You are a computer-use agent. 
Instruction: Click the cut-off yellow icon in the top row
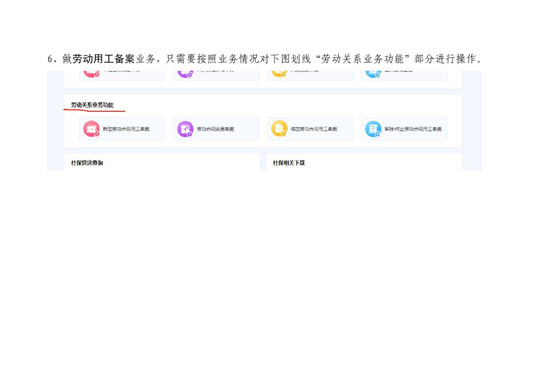[279, 74]
